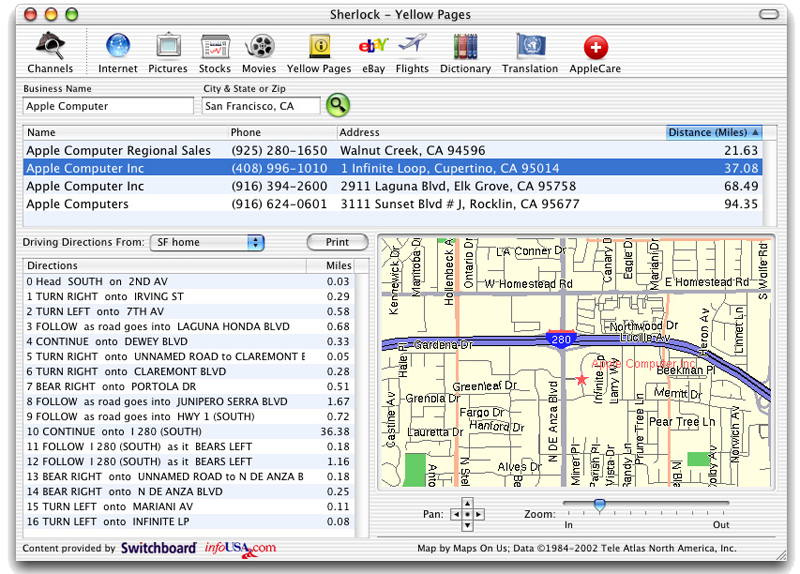Screen dimensions: 800x574
Task: Recenter map with pan center button
Action: click(x=467, y=514)
